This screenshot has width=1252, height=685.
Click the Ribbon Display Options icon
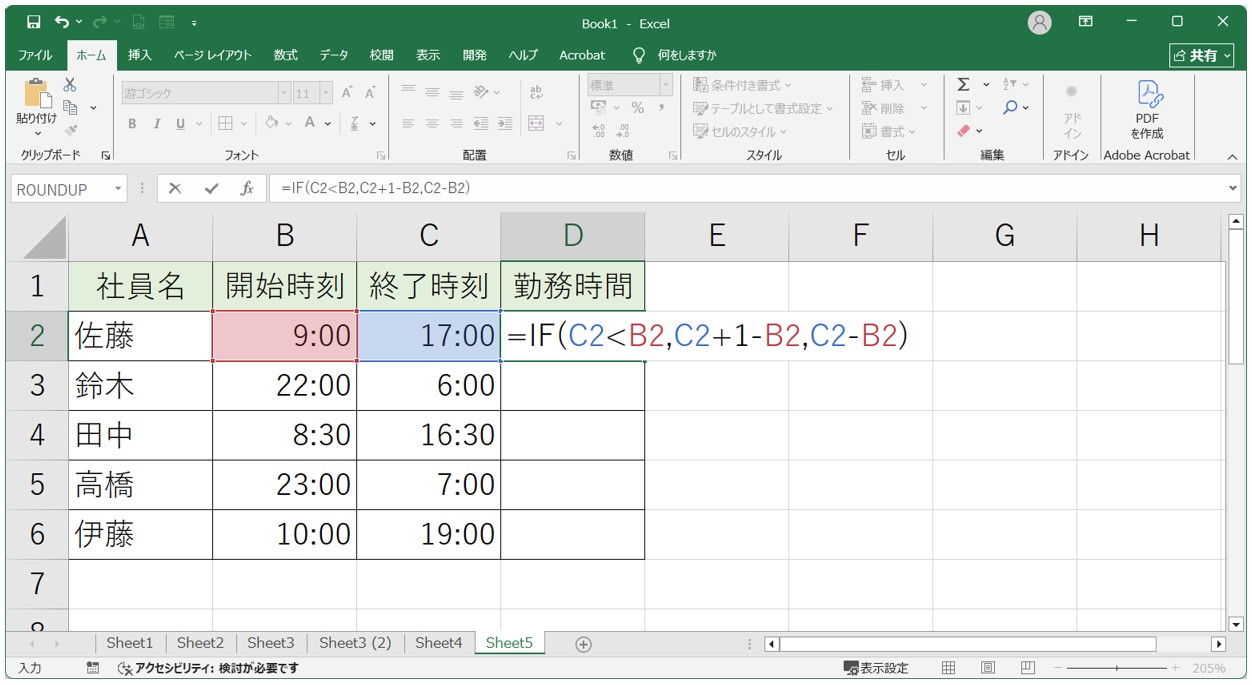[x=1086, y=22]
